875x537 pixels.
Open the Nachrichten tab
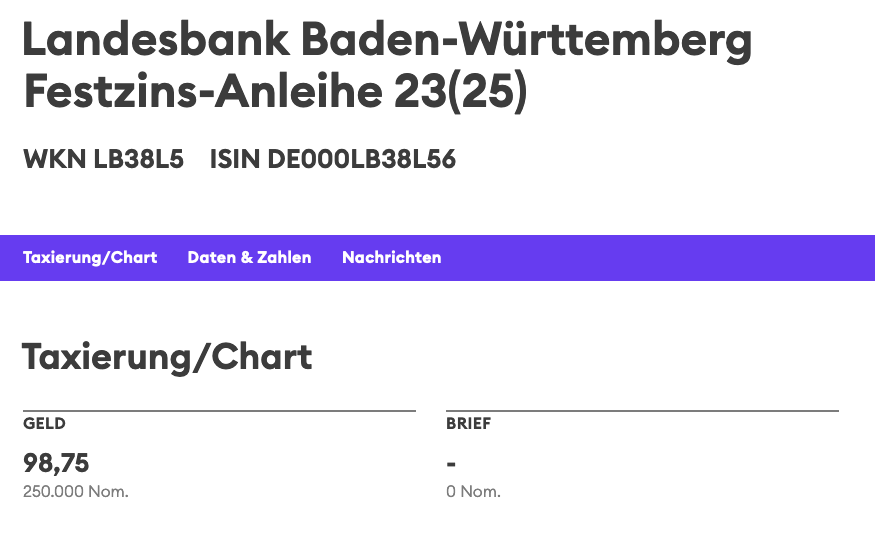391,258
